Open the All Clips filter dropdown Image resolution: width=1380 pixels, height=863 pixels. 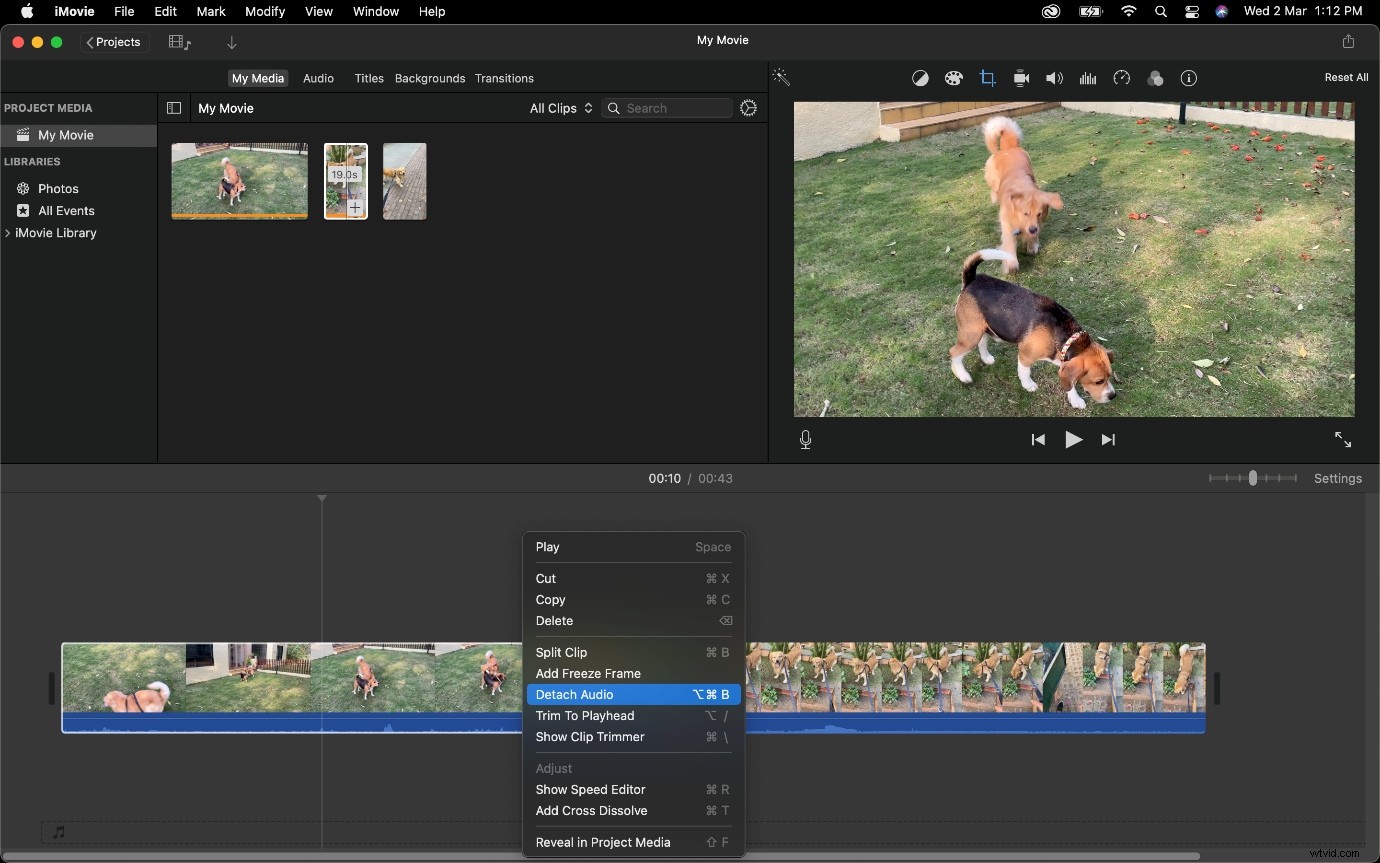tap(560, 108)
